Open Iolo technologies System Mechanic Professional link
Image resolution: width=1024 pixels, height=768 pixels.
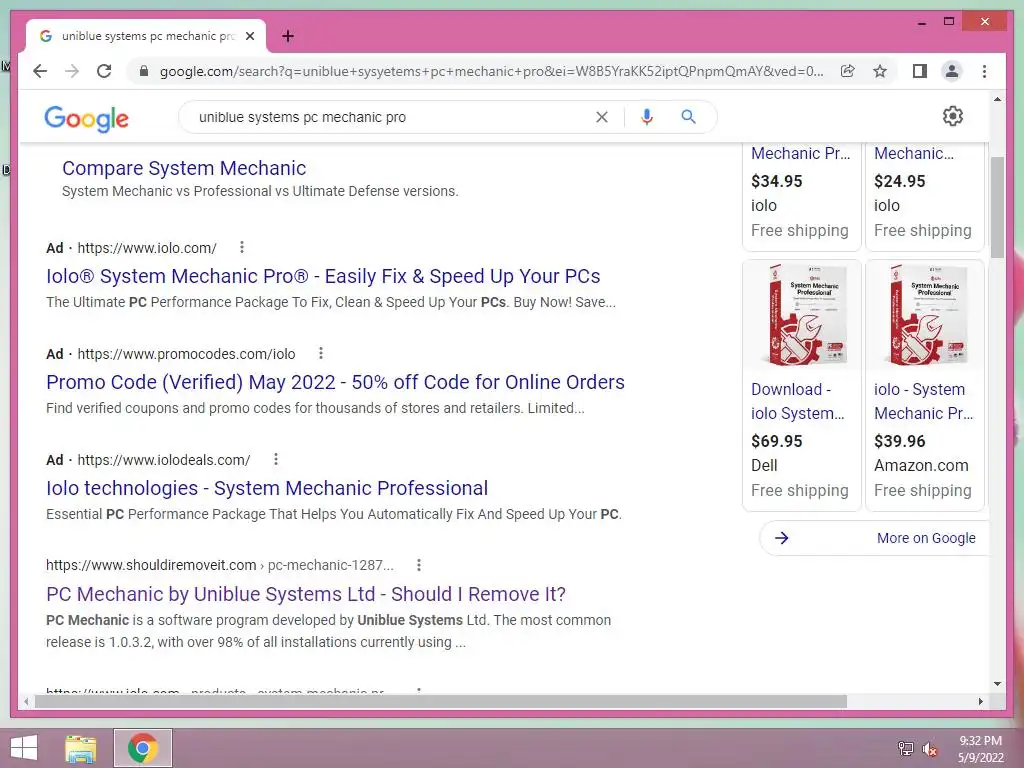(266, 488)
